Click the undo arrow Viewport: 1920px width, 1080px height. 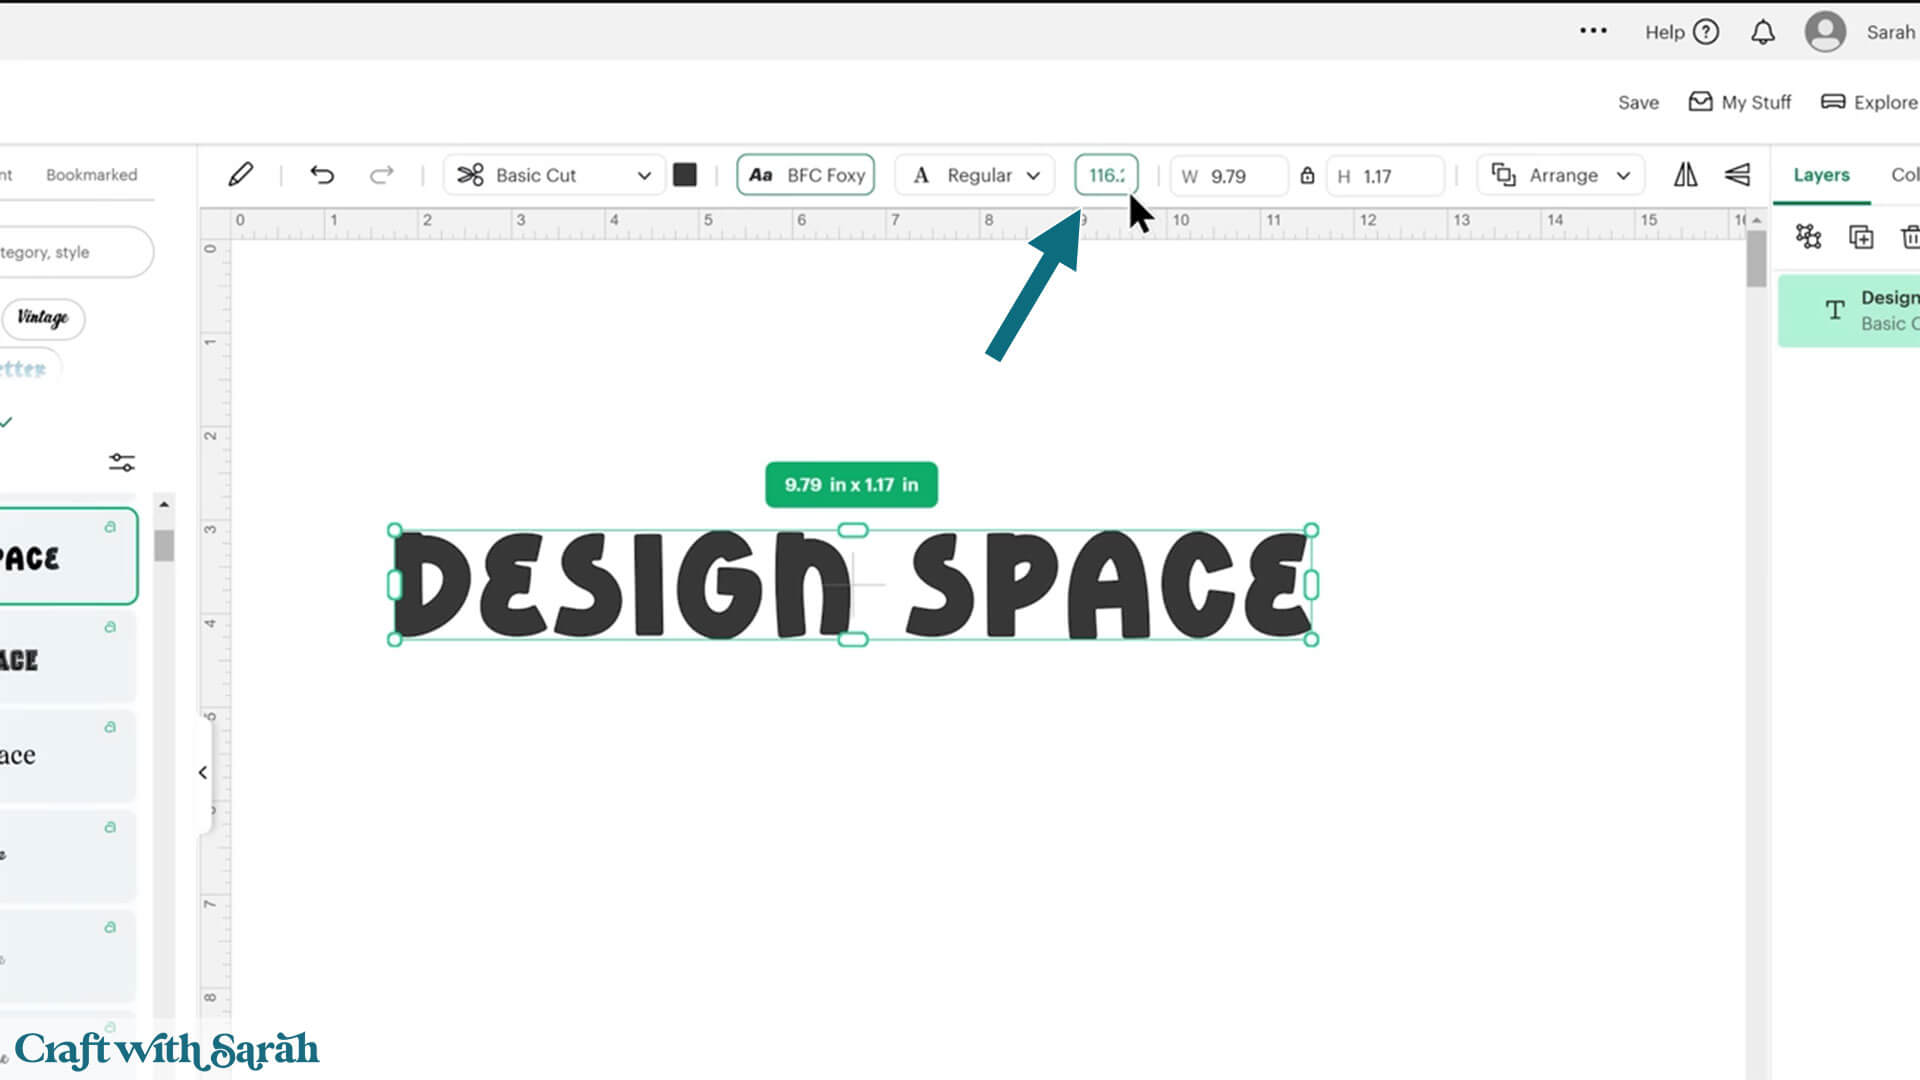(x=322, y=175)
